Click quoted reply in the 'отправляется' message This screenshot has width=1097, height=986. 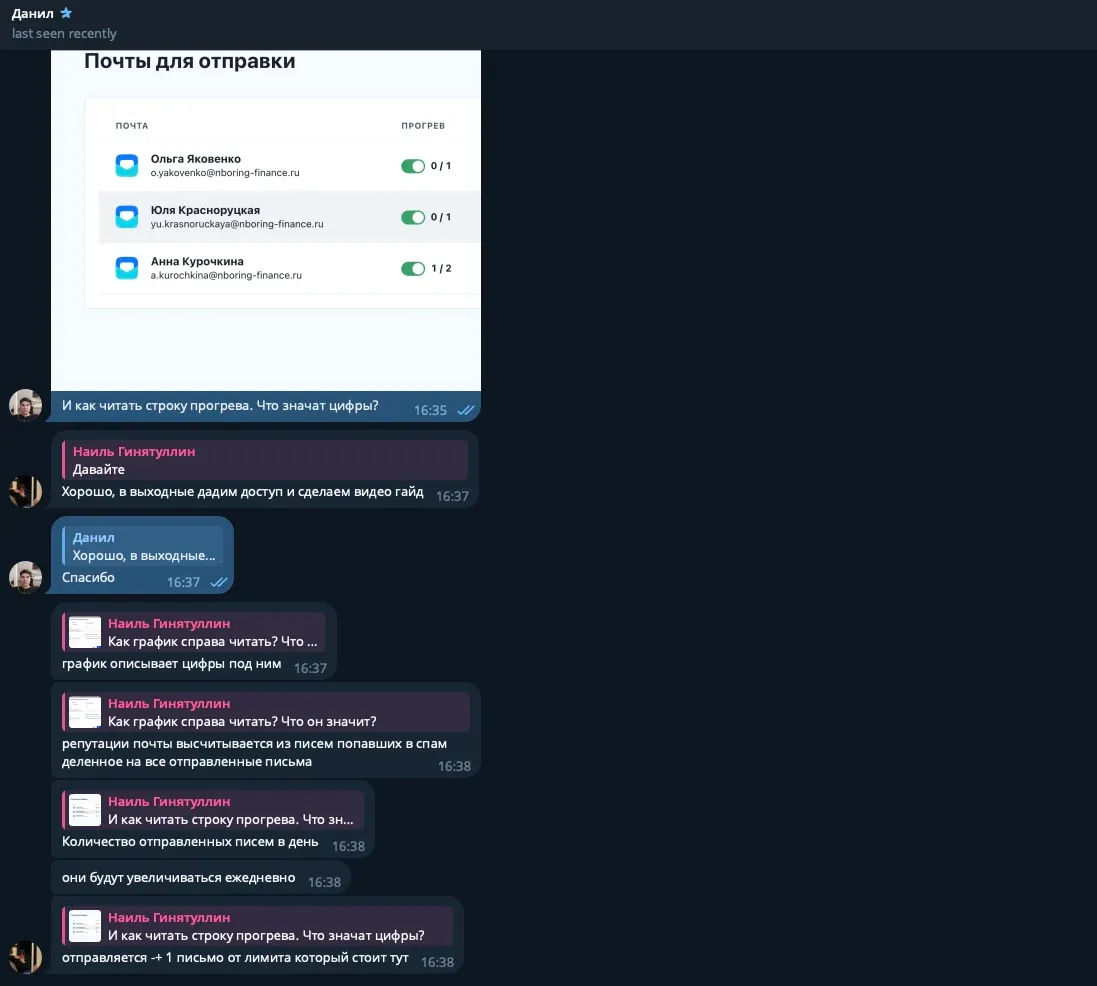258,926
